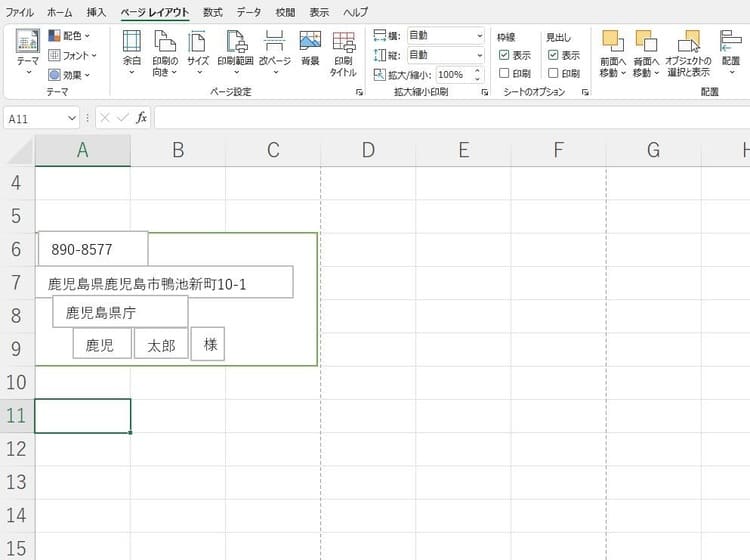Switch to the 数式 tab
The width and height of the screenshot is (750, 560).
pos(212,12)
